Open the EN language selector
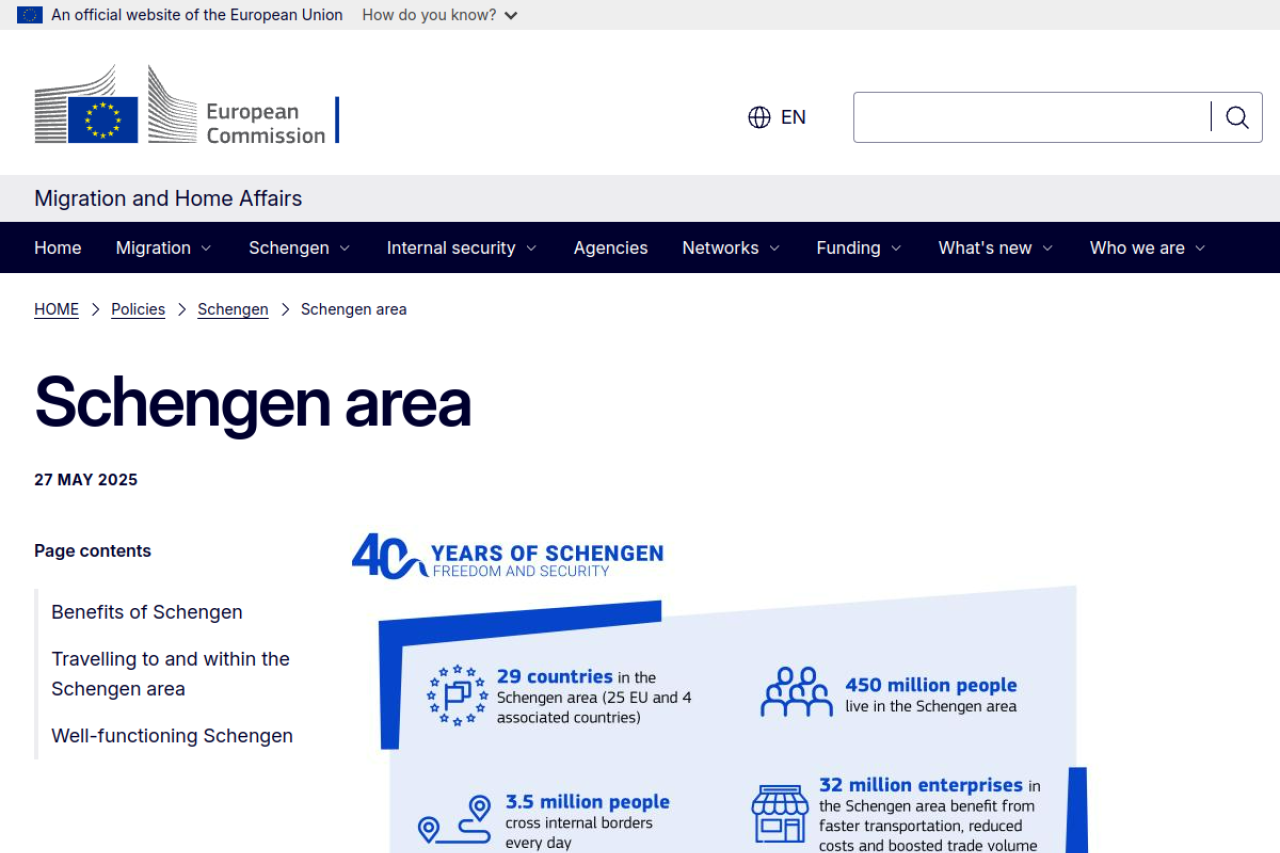1280x853 pixels. [x=777, y=117]
